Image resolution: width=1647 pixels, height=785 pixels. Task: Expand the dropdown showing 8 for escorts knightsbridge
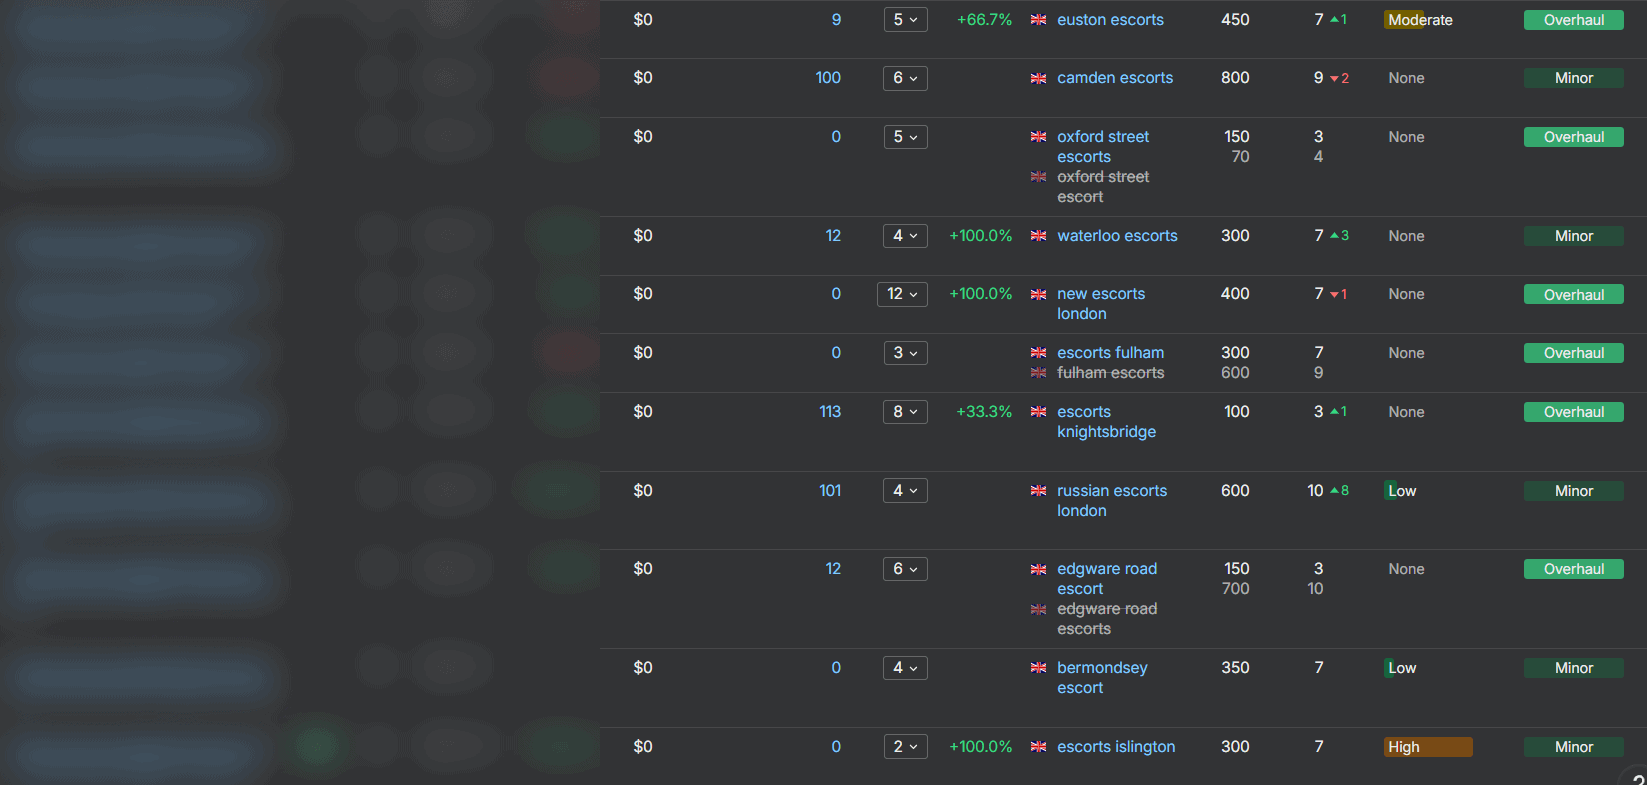click(x=905, y=412)
